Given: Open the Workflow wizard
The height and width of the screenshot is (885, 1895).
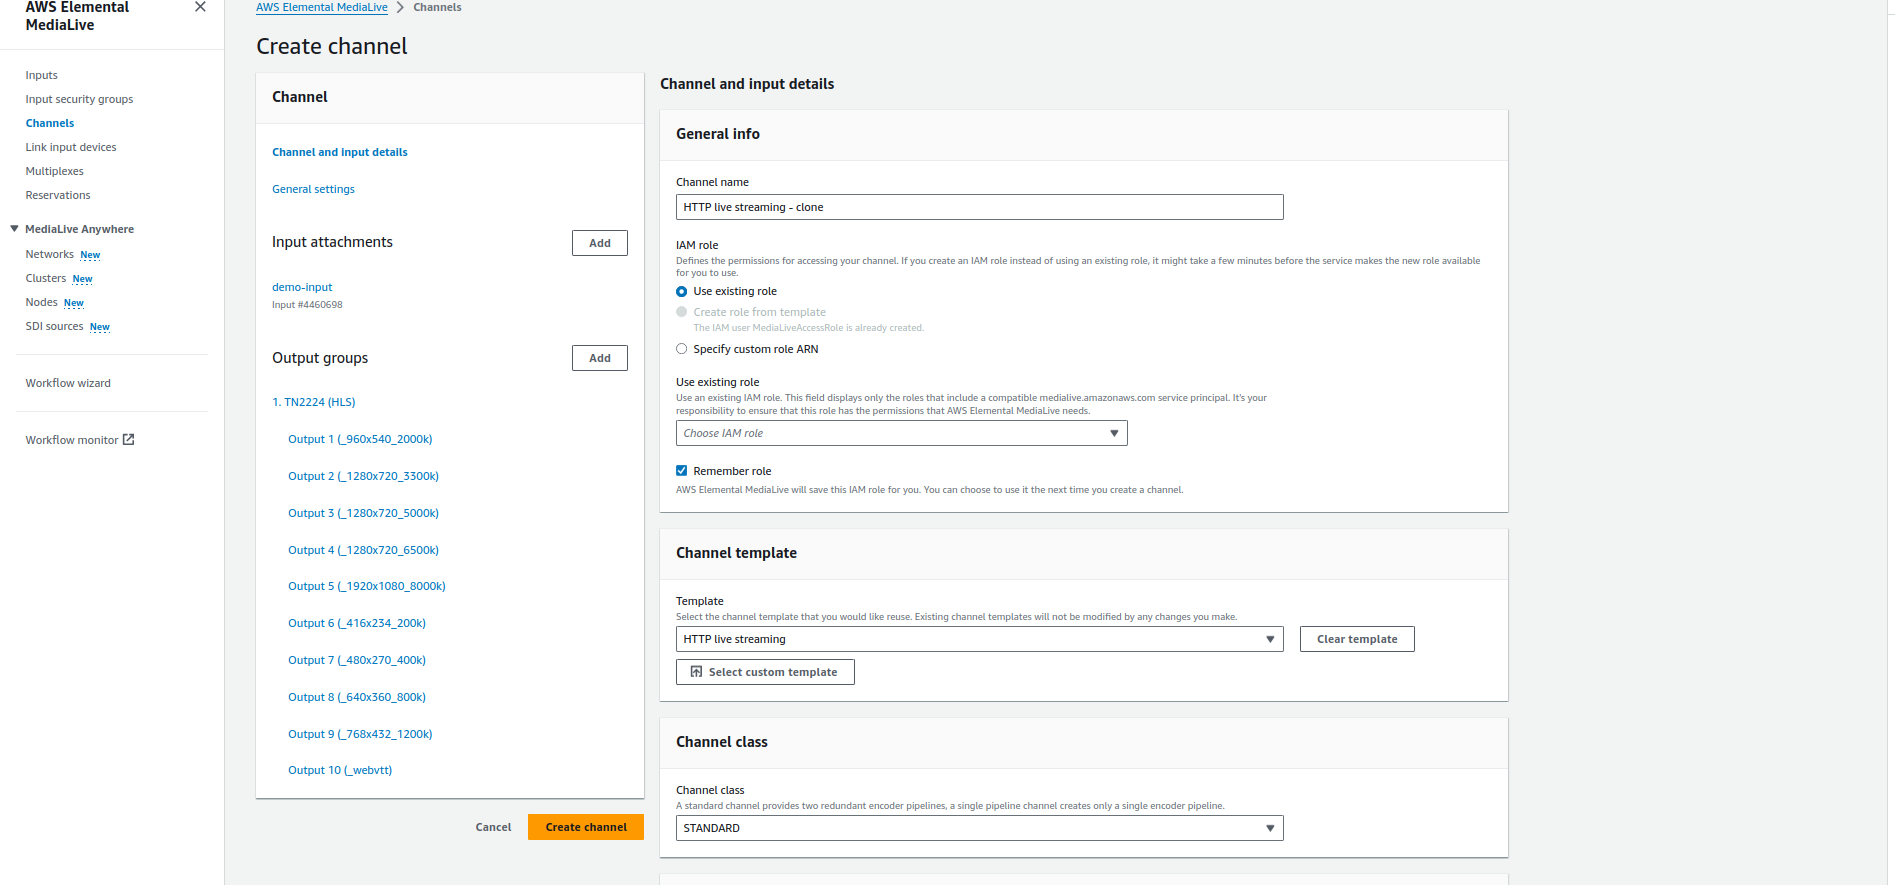Looking at the screenshot, I should pyautogui.click(x=68, y=383).
